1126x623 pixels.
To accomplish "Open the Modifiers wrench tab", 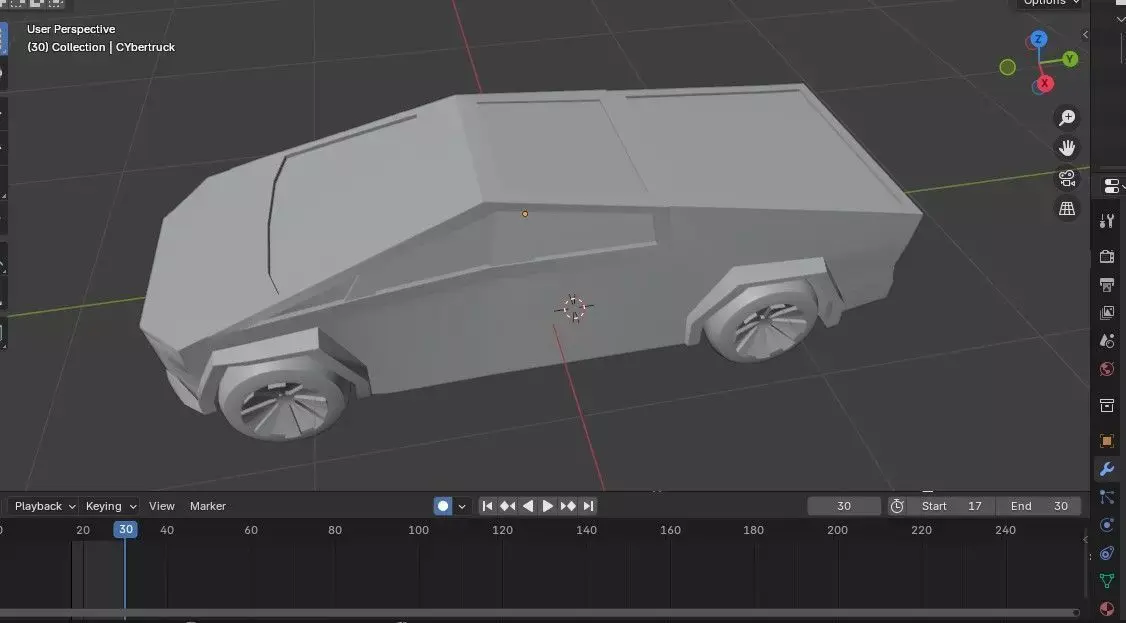I will 1107,469.
